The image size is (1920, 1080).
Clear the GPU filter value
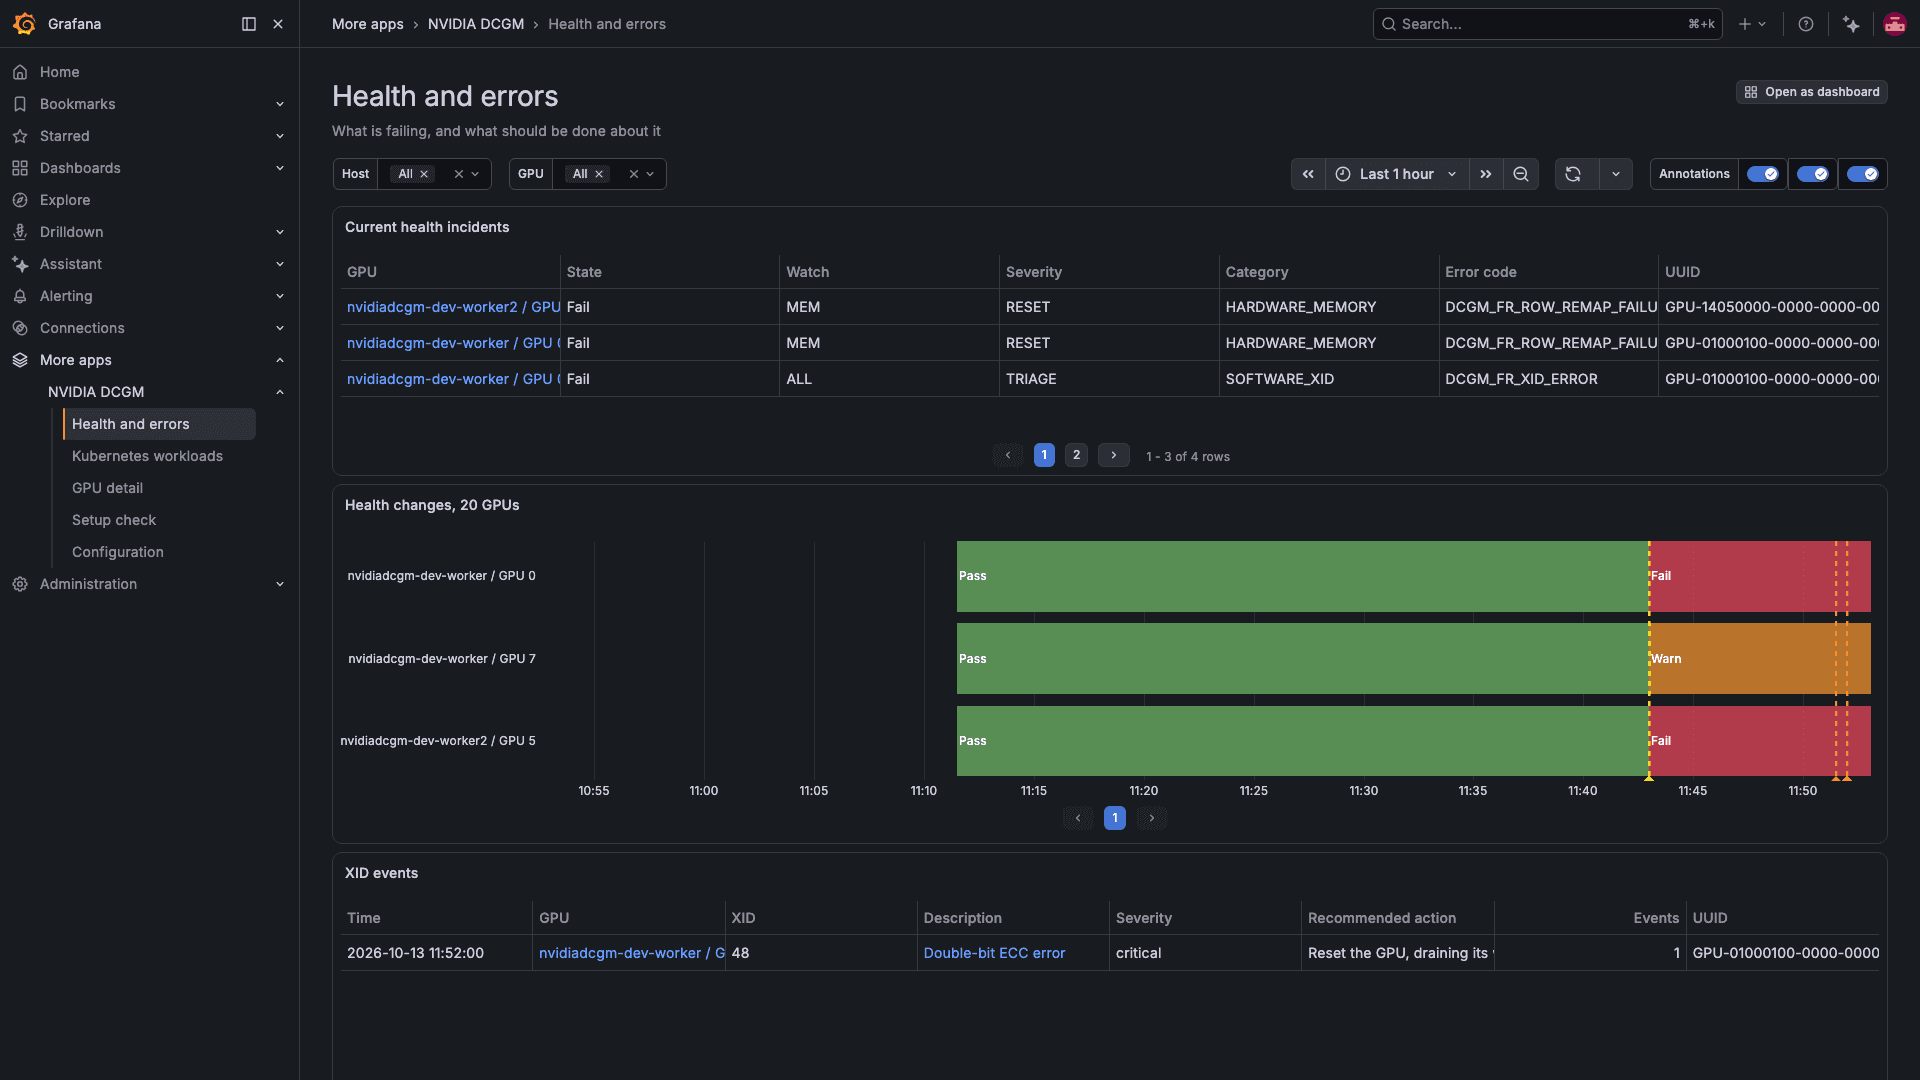click(x=634, y=174)
